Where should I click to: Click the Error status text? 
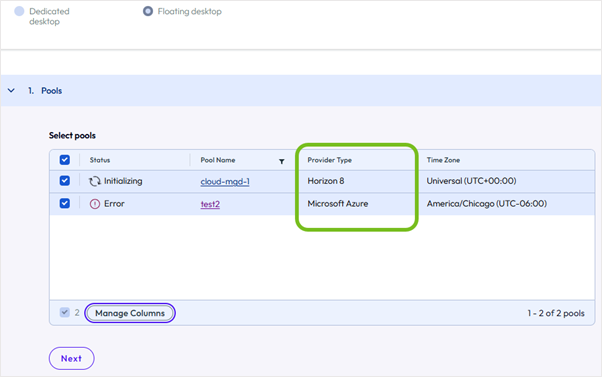coord(114,203)
